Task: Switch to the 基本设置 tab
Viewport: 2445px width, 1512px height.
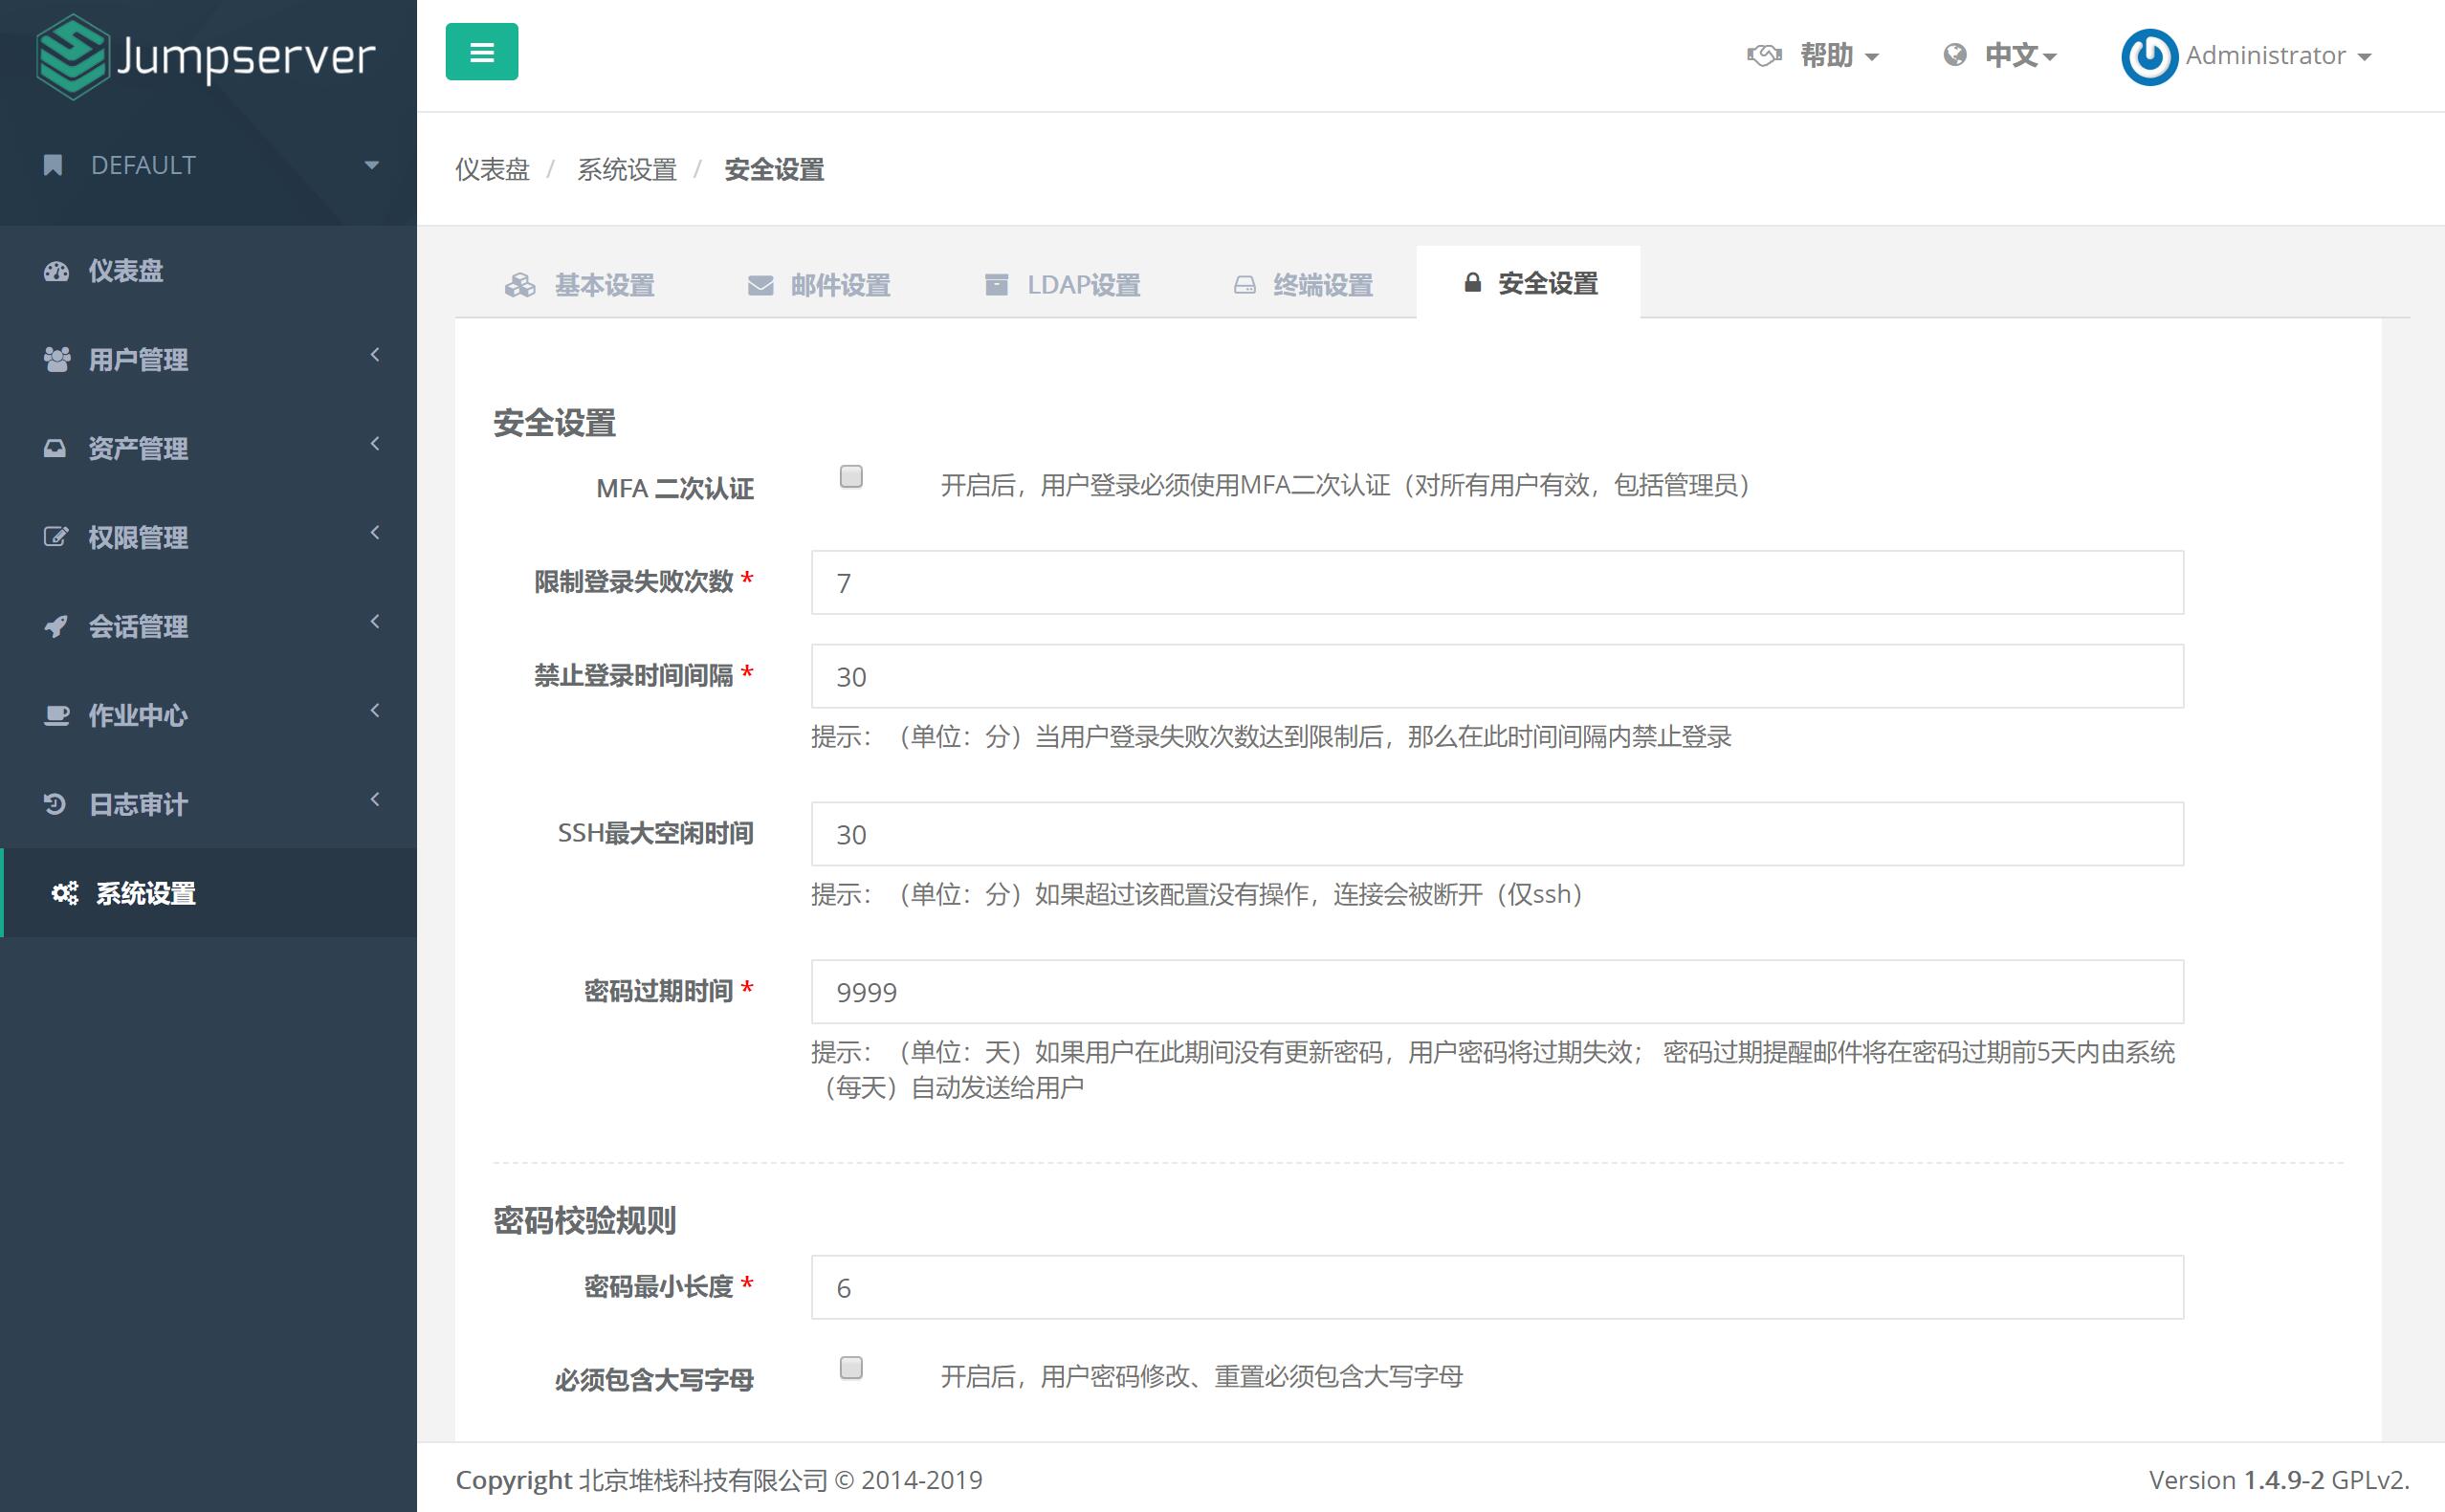Action: [579, 285]
